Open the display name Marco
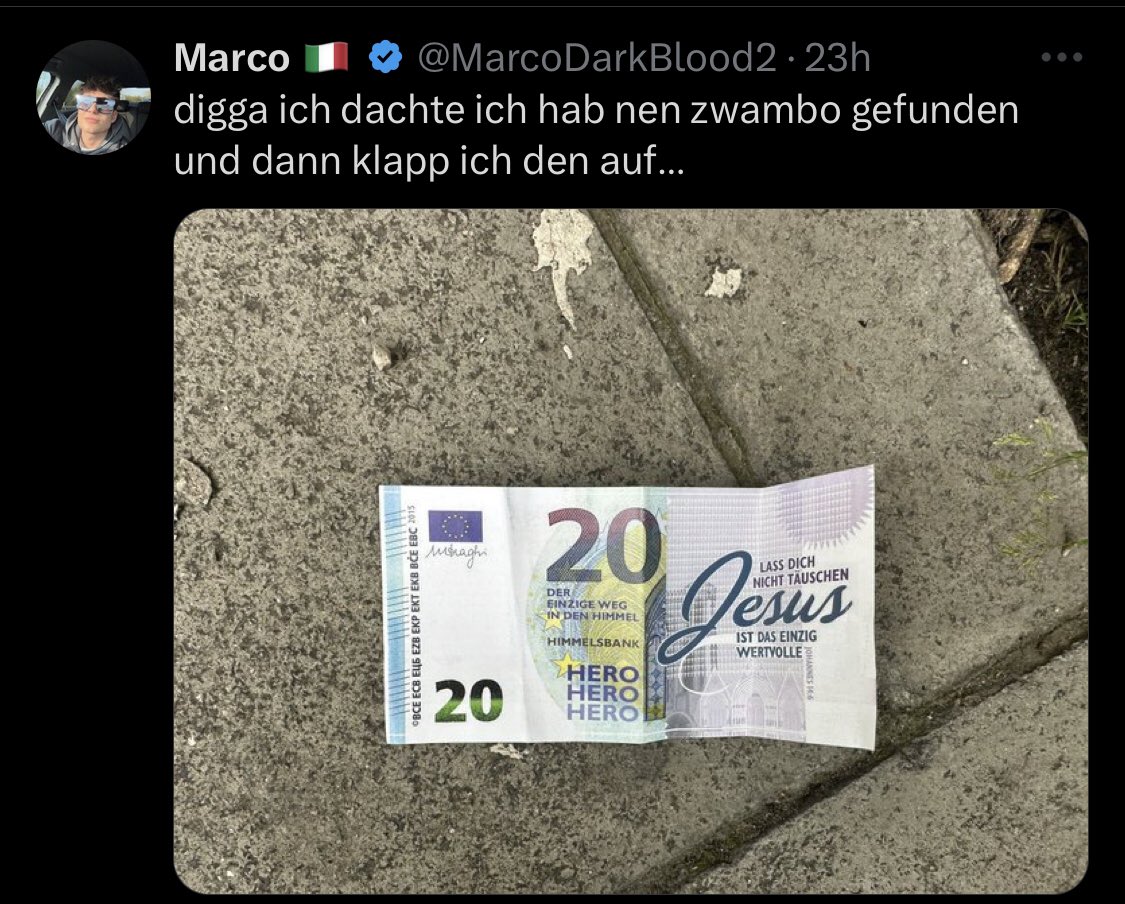 coord(232,57)
